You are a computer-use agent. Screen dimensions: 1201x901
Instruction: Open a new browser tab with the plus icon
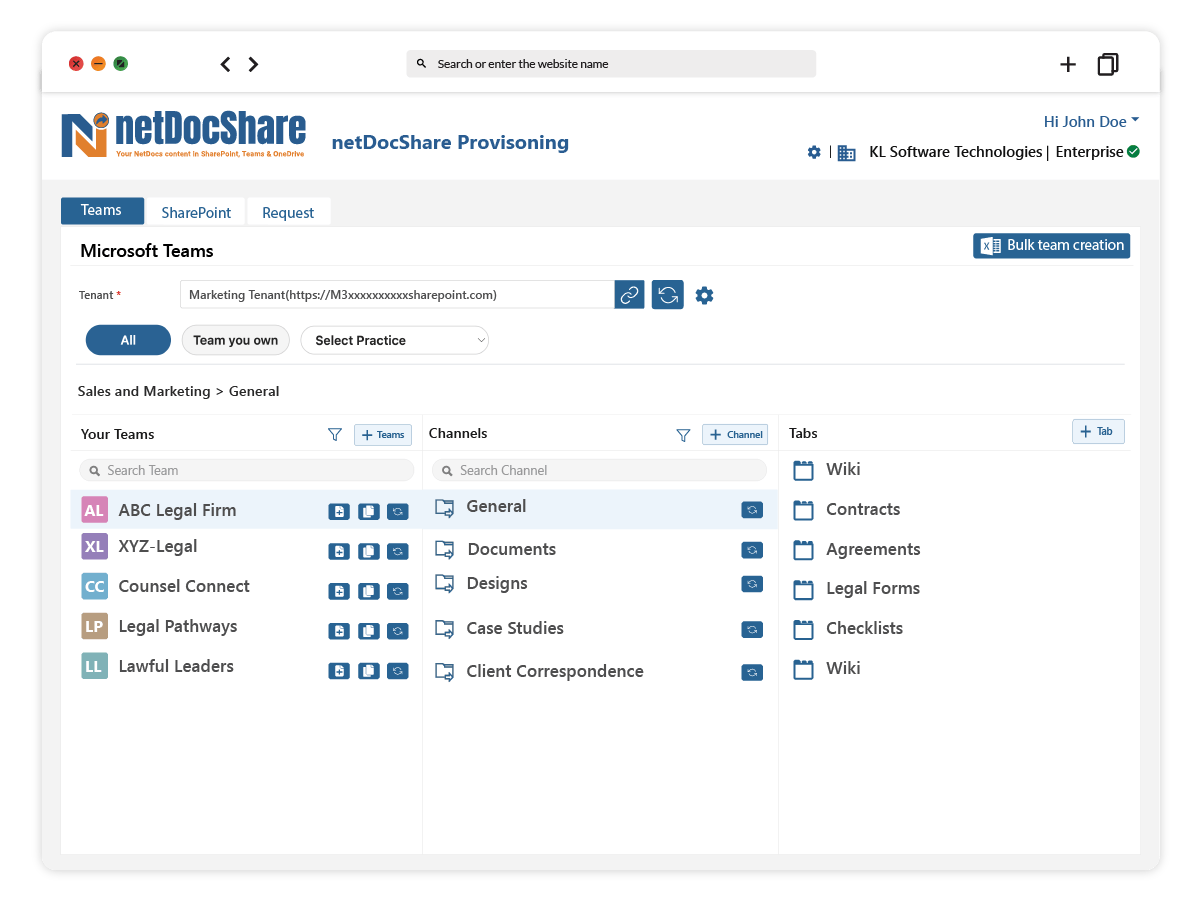1068,64
